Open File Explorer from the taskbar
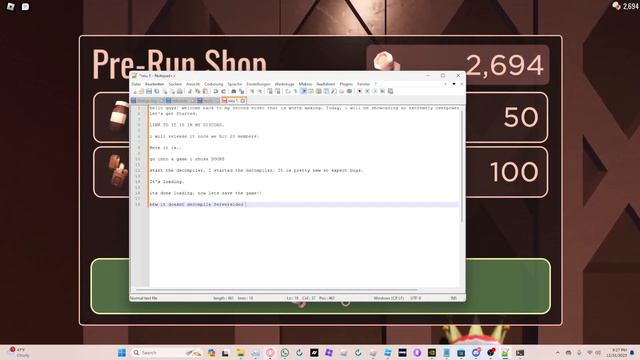This screenshot has width=640, height=360. (240, 353)
